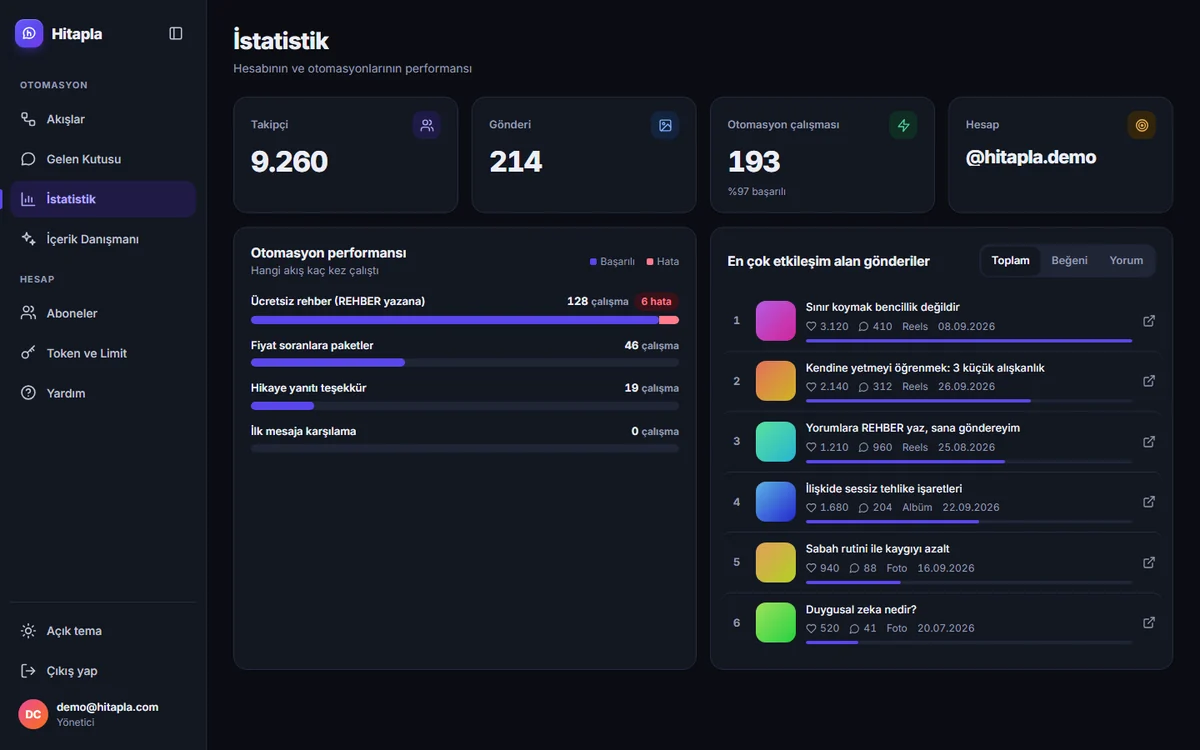The height and width of the screenshot is (750, 1200).
Task: Click title Yorumlara REHBER yaz, sana göndereyim
Action: point(913,428)
